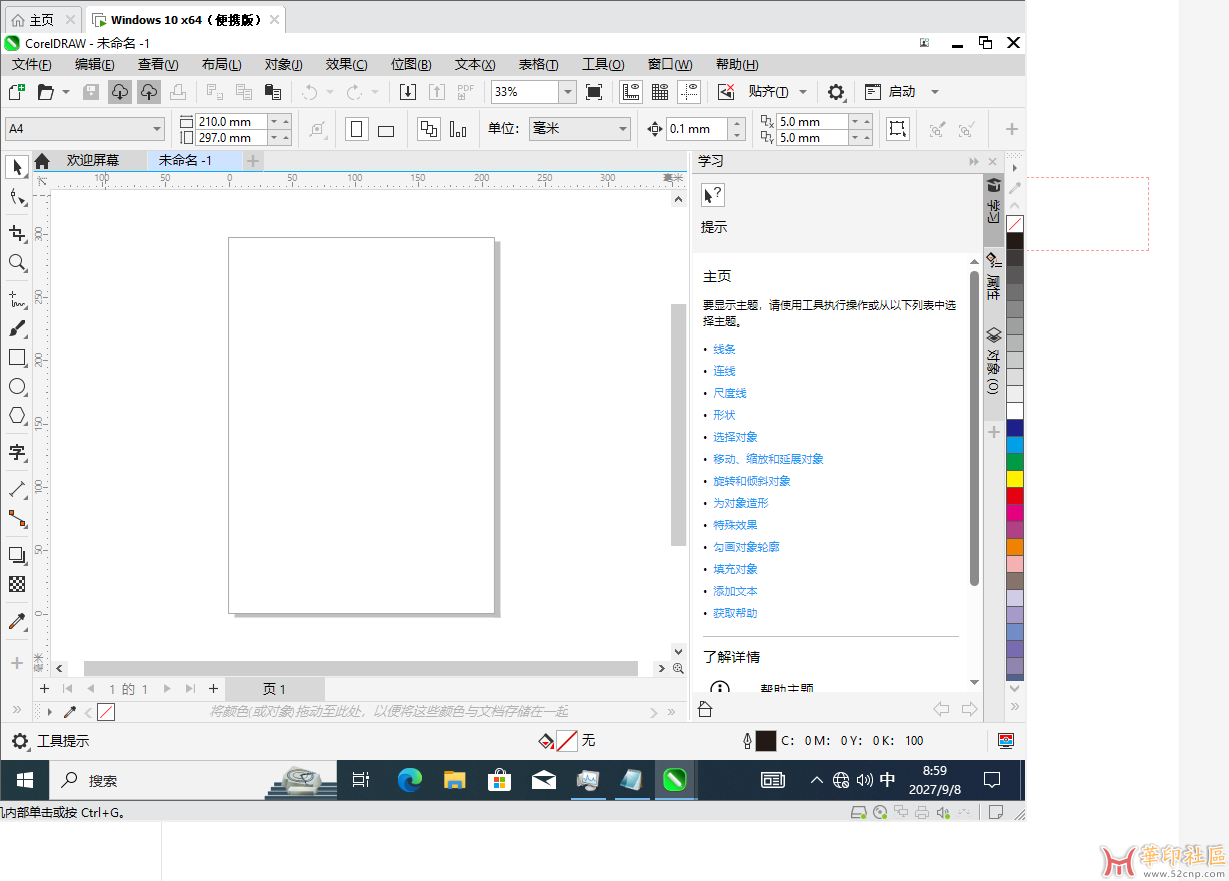The height and width of the screenshot is (881, 1229).
Task: Open Options via the gear toolbar icon
Action: [x=836, y=92]
